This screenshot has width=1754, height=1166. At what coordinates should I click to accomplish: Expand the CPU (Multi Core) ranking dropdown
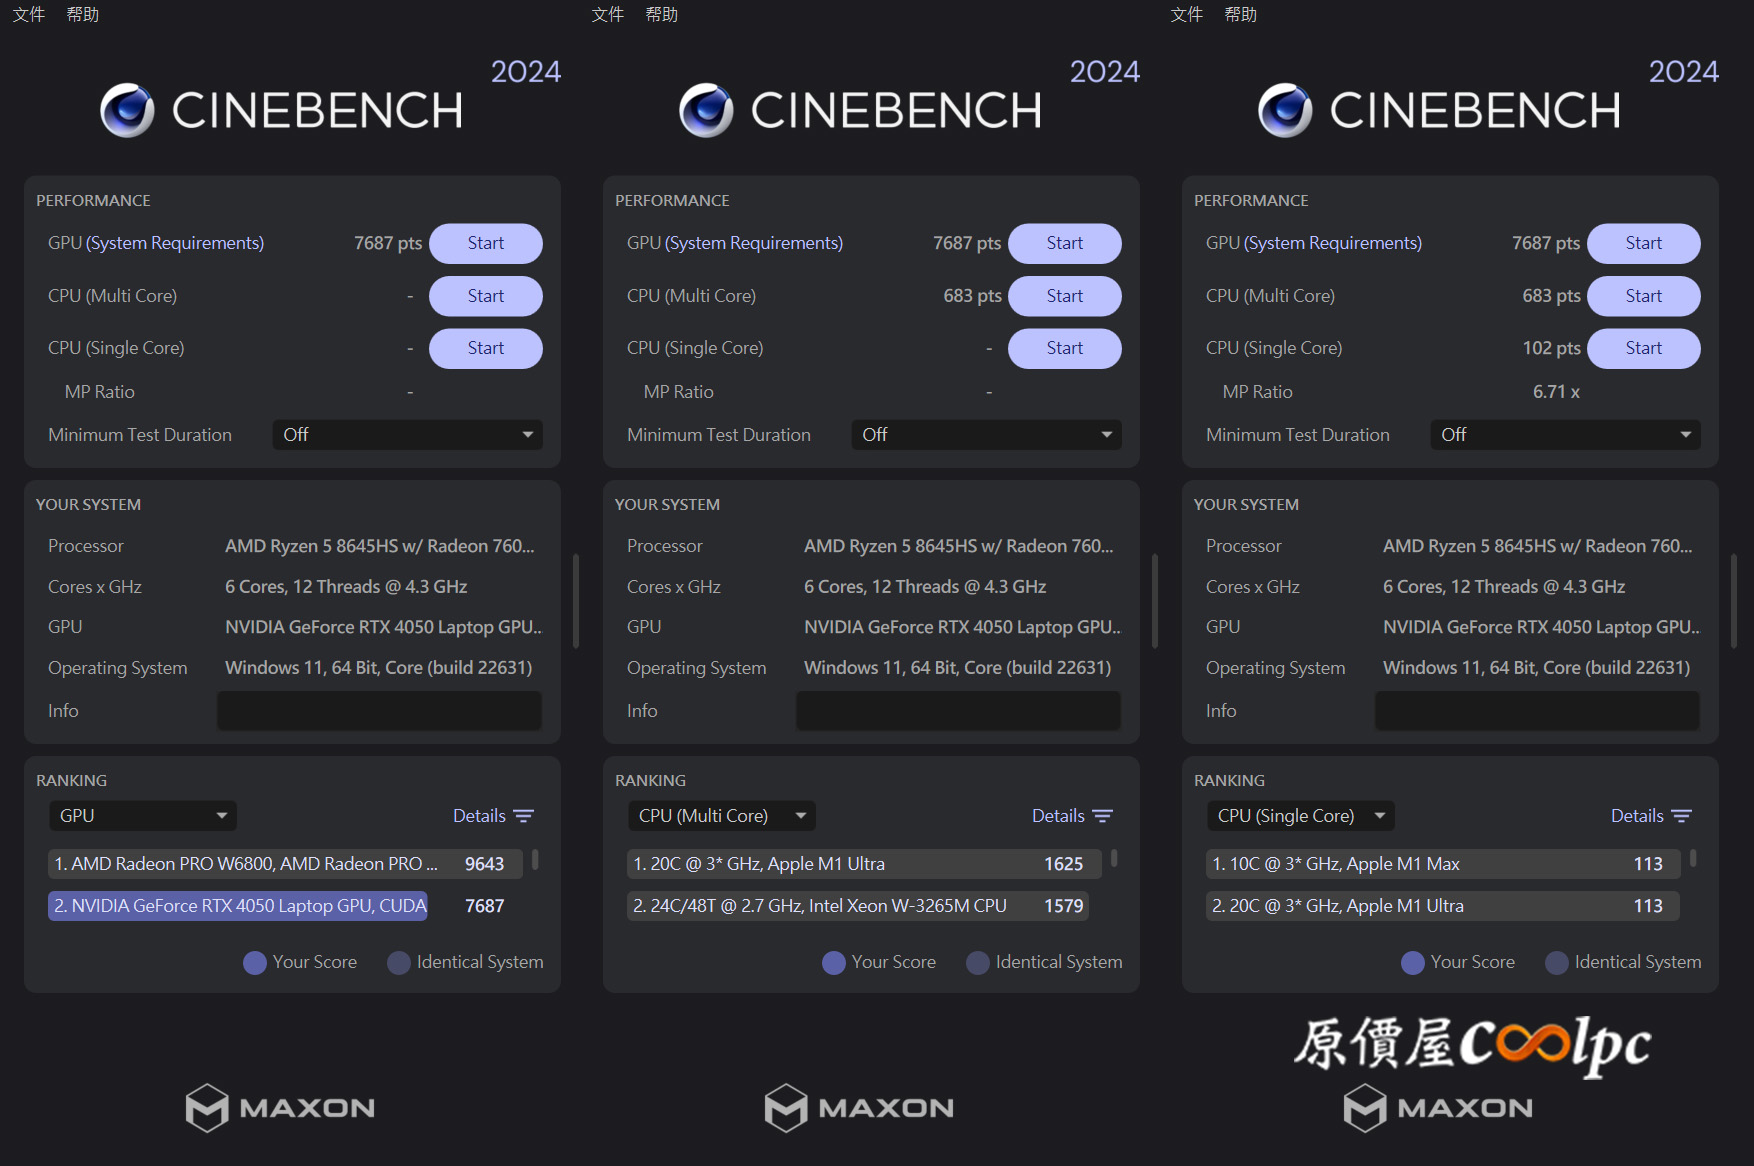point(721,816)
